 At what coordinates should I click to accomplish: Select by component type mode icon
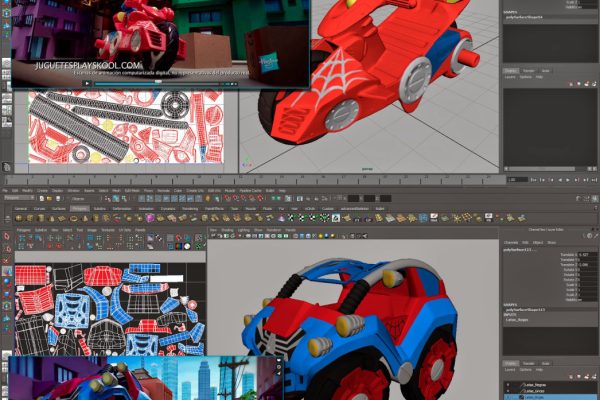[x=124, y=198]
